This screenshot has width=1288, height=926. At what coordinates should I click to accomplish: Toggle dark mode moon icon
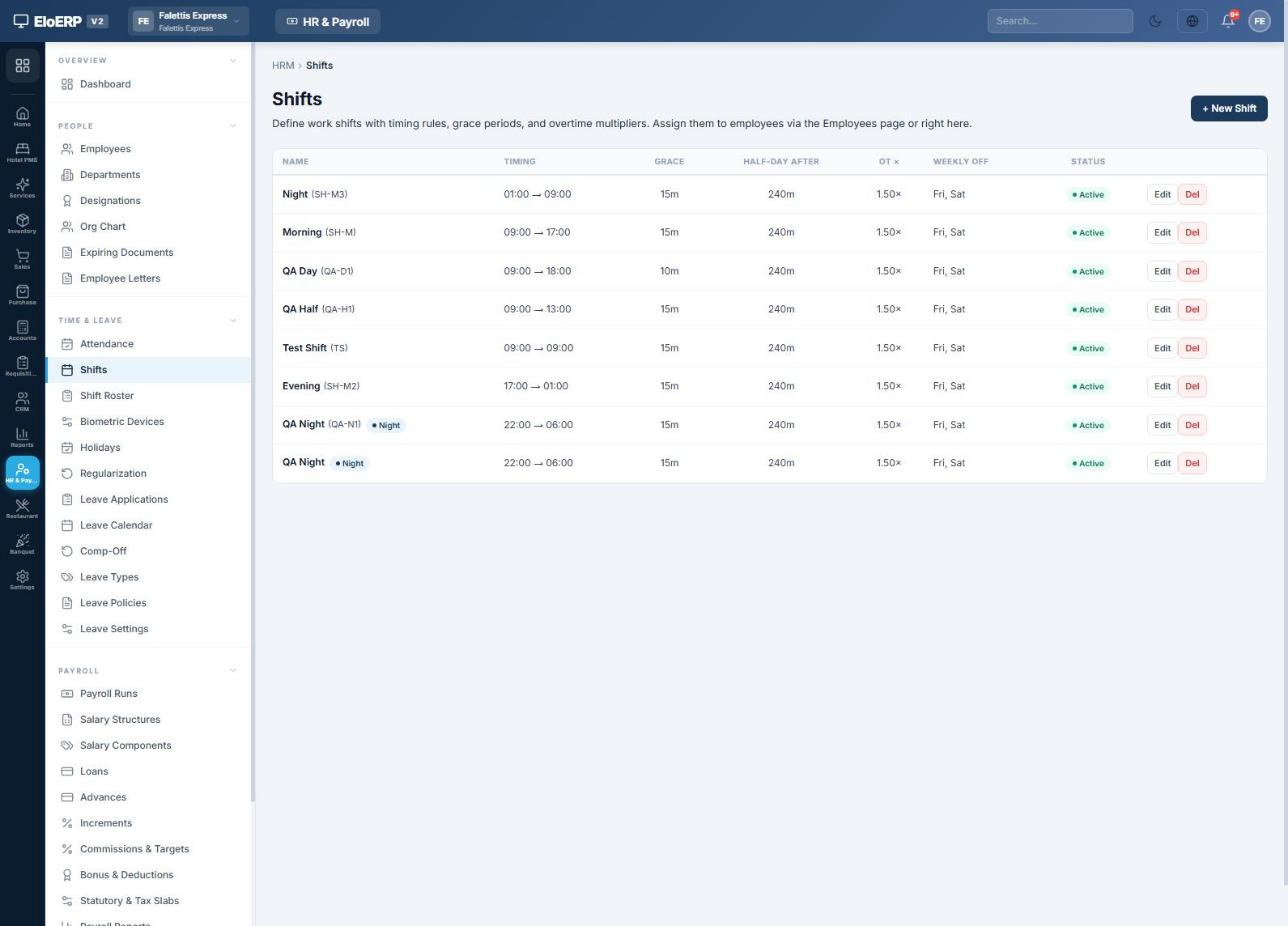1156,21
